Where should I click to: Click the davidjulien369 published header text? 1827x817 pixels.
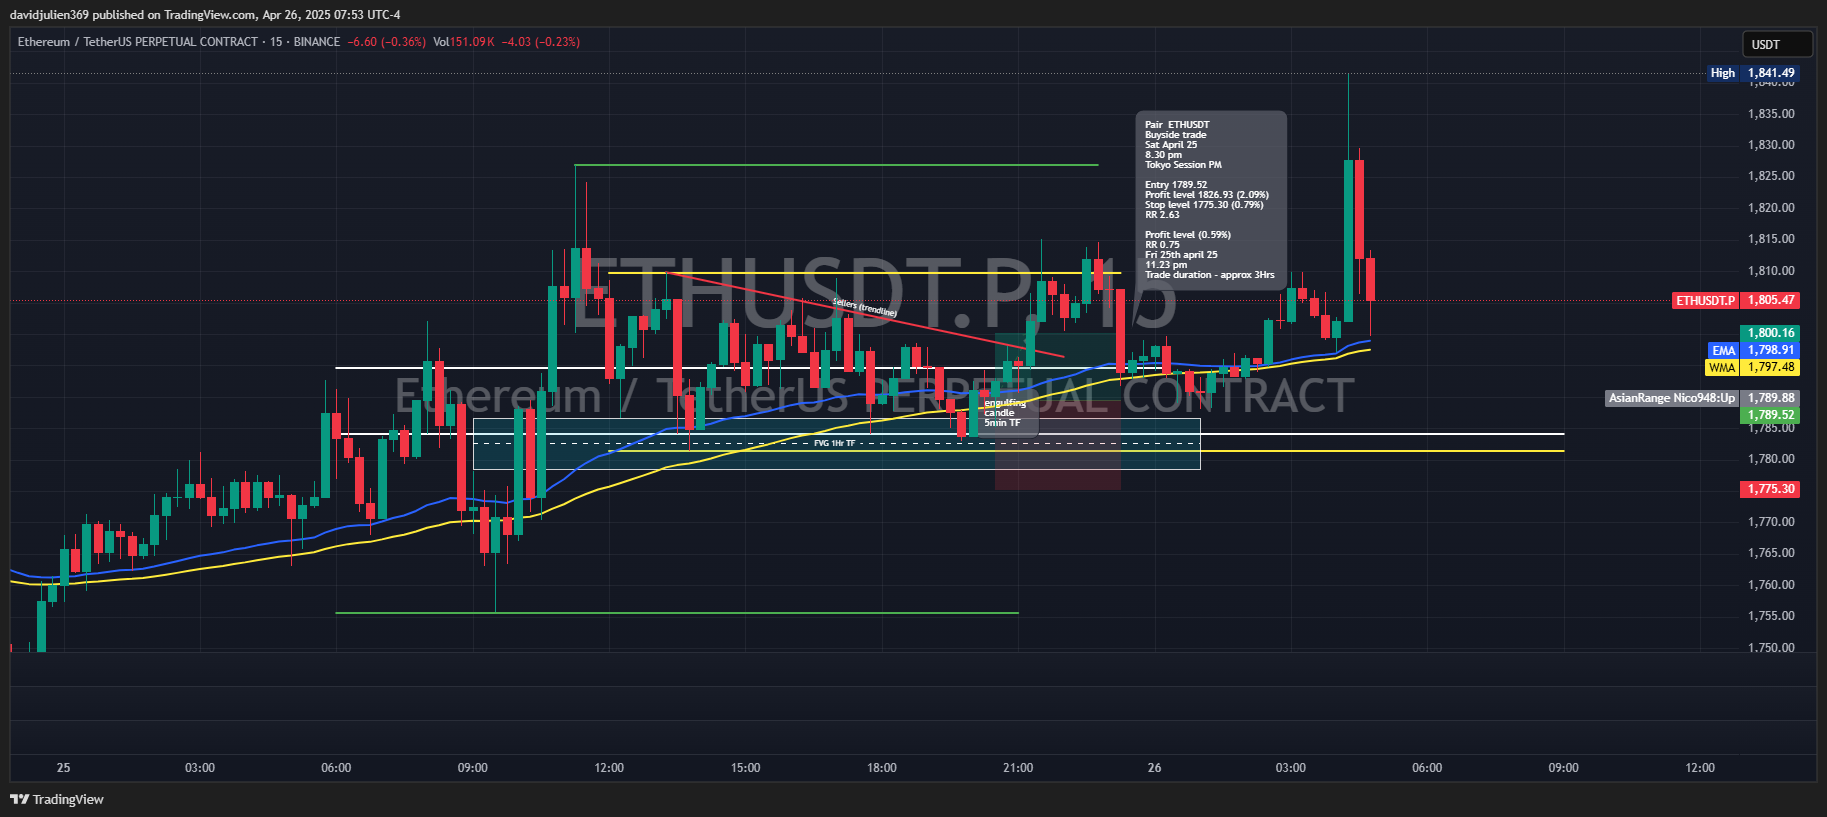pos(205,15)
